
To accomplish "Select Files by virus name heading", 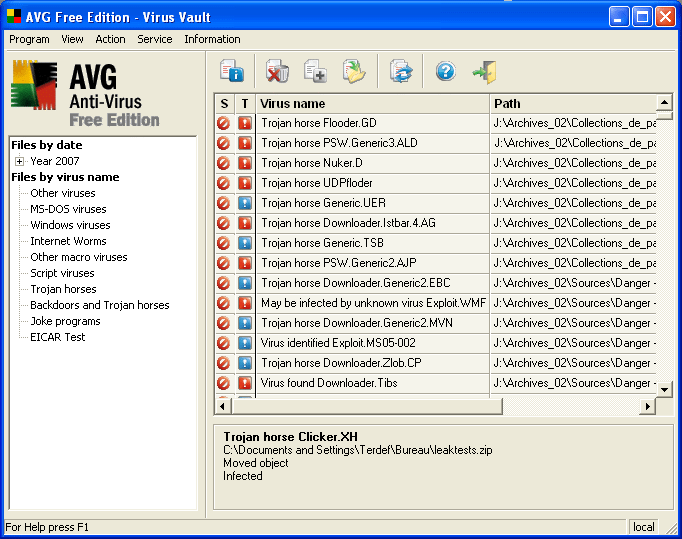I will point(65,177).
